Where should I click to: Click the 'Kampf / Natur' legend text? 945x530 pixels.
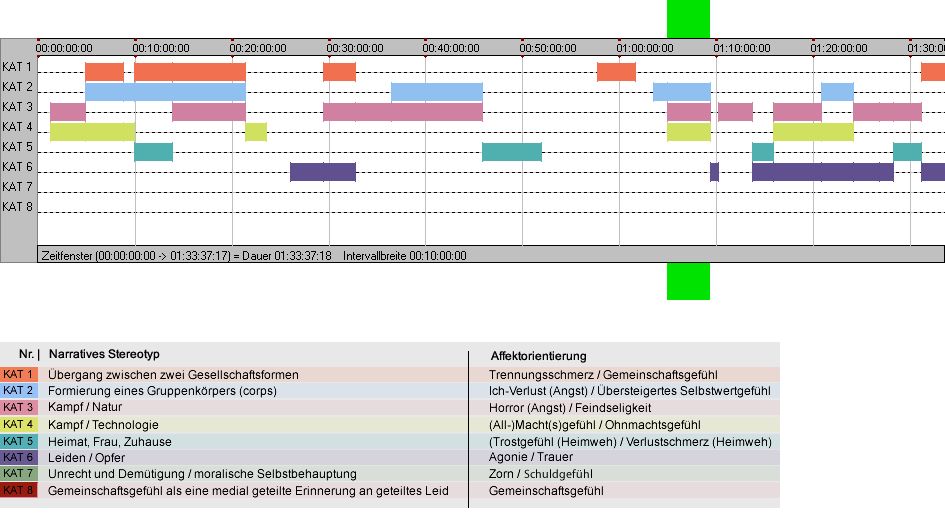85,407
